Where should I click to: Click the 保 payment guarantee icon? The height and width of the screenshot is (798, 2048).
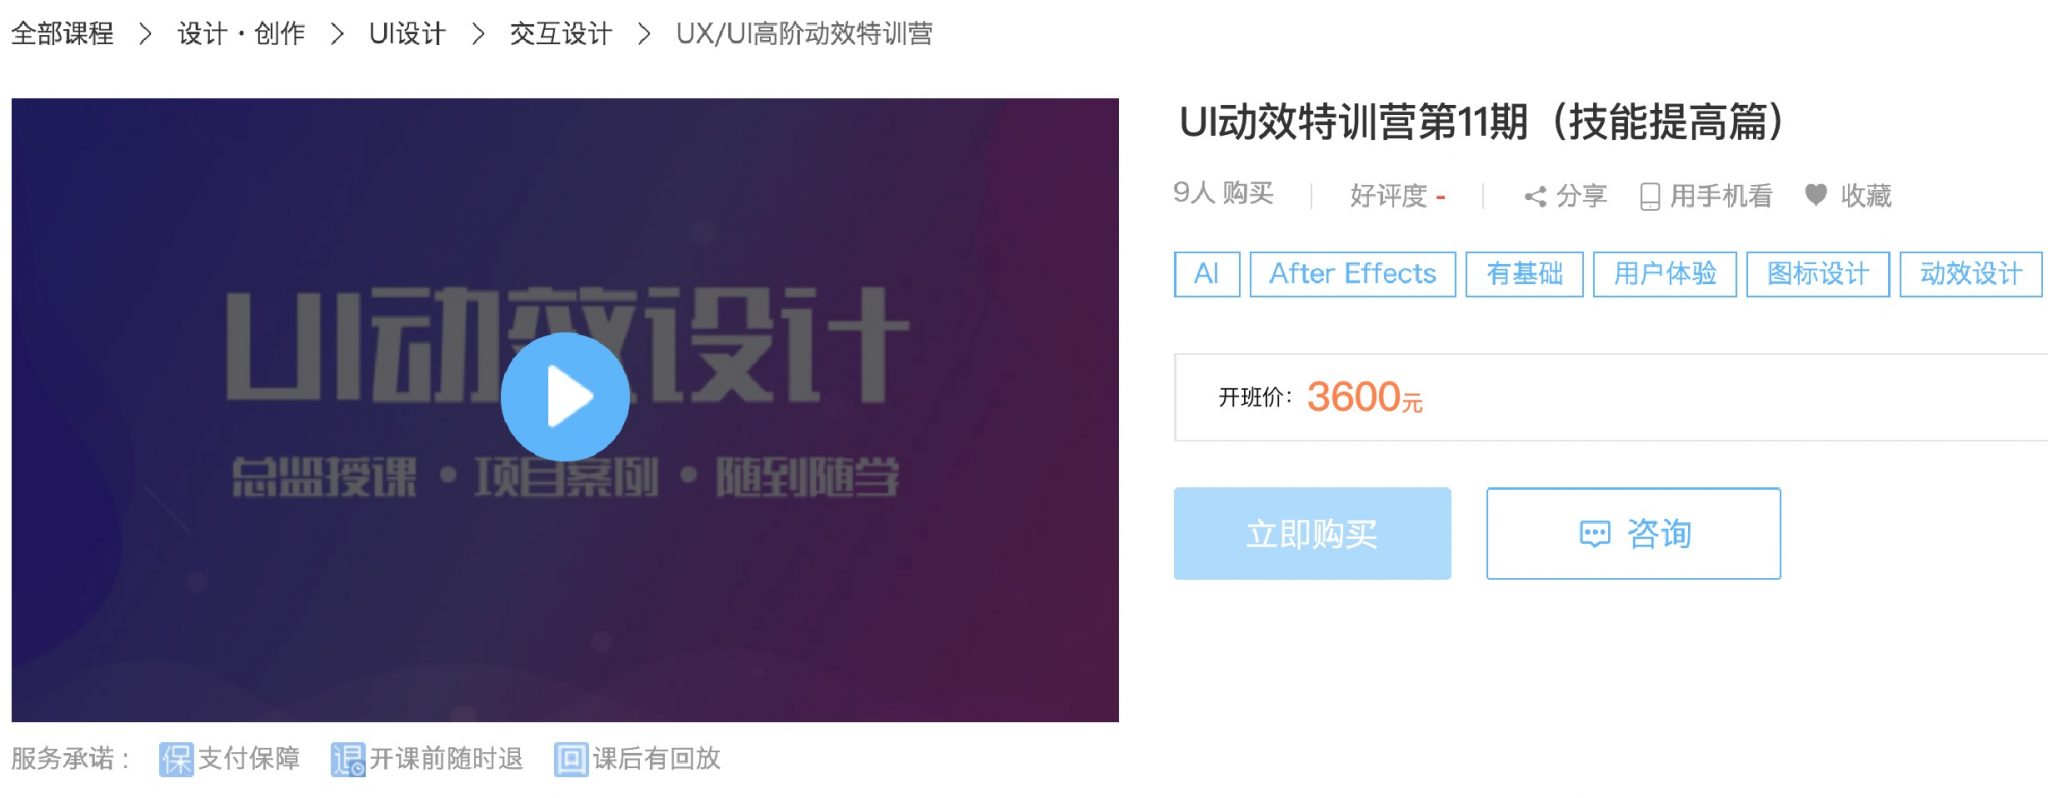click(176, 760)
